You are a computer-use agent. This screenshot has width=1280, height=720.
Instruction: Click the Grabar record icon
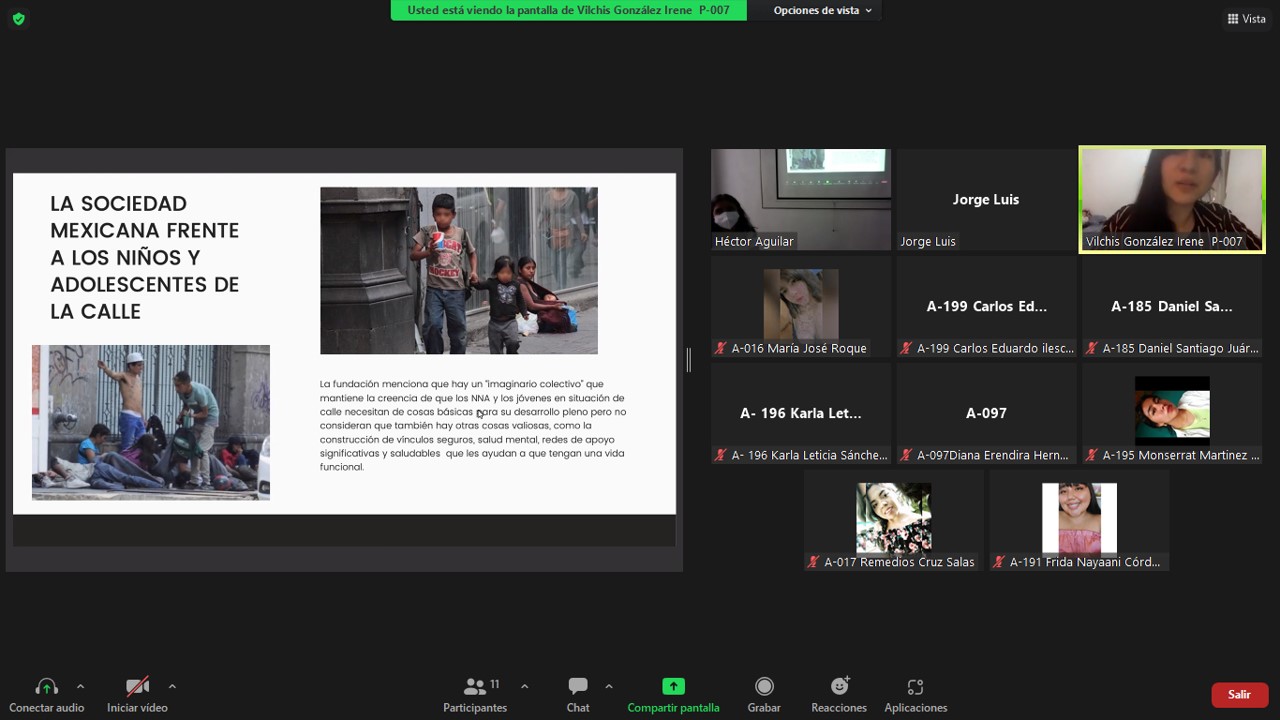[x=764, y=686]
